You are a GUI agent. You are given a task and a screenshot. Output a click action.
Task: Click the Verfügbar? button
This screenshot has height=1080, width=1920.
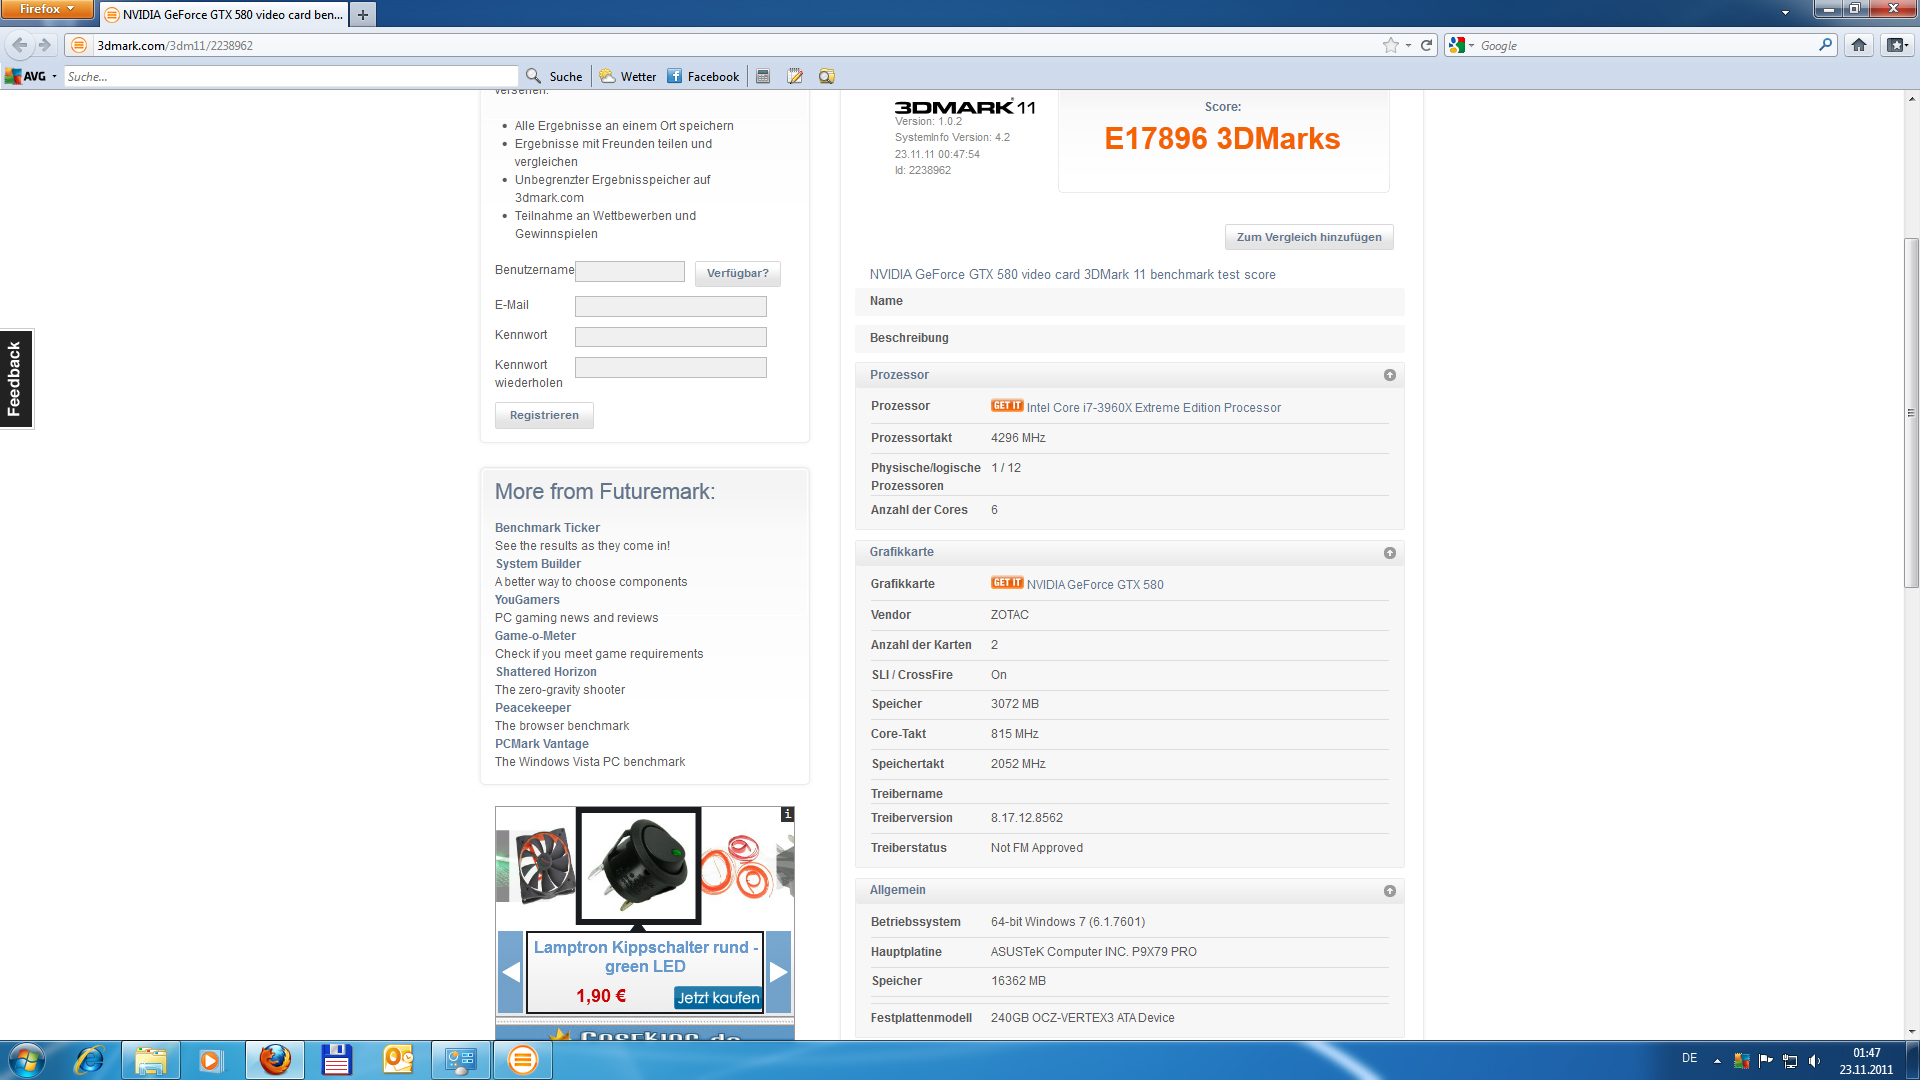coord(738,273)
